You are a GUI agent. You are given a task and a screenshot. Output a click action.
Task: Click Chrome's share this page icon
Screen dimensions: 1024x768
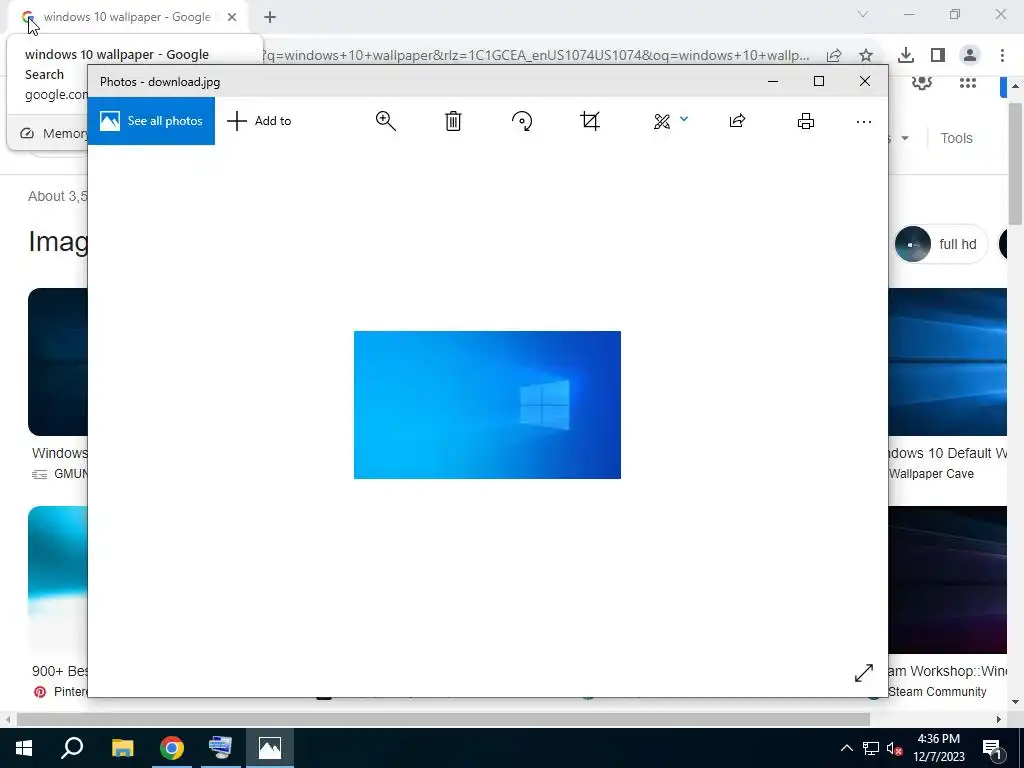(x=834, y=56)
